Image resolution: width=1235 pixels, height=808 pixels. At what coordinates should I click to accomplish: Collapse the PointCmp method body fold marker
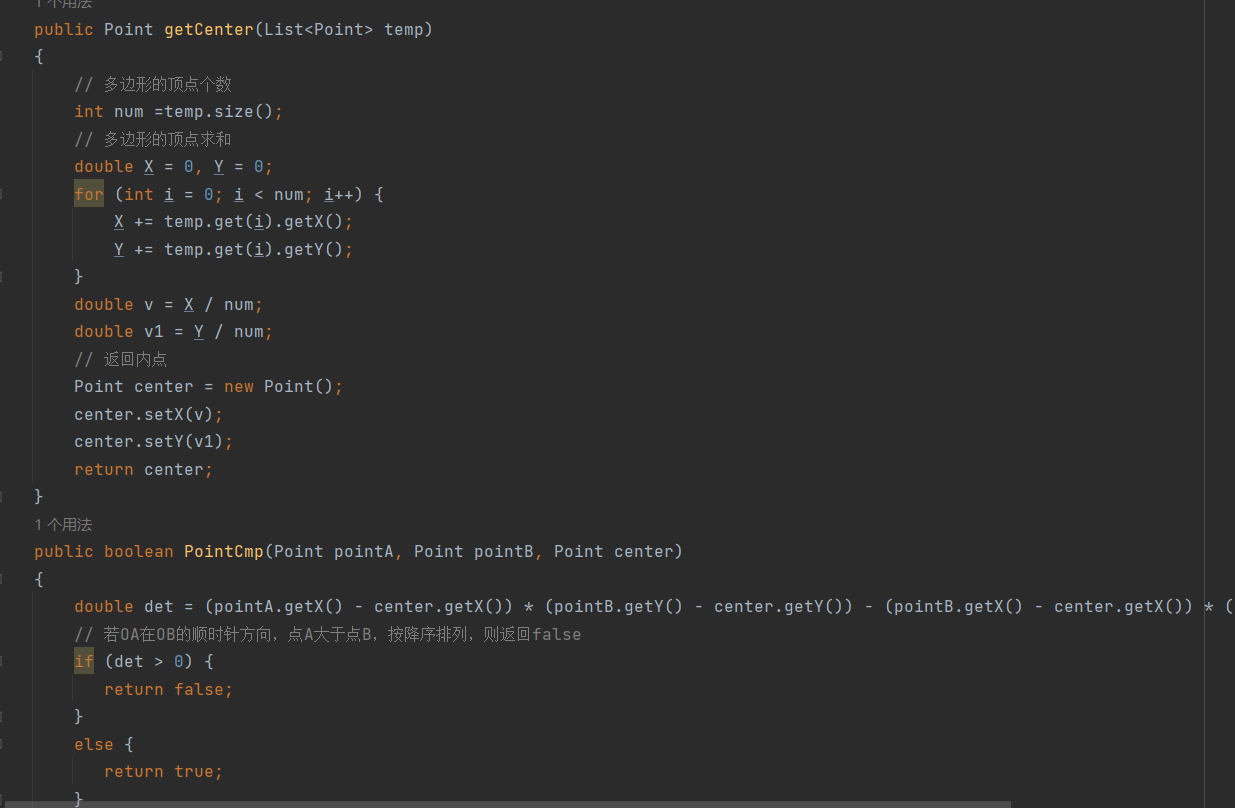click(2, 579)
